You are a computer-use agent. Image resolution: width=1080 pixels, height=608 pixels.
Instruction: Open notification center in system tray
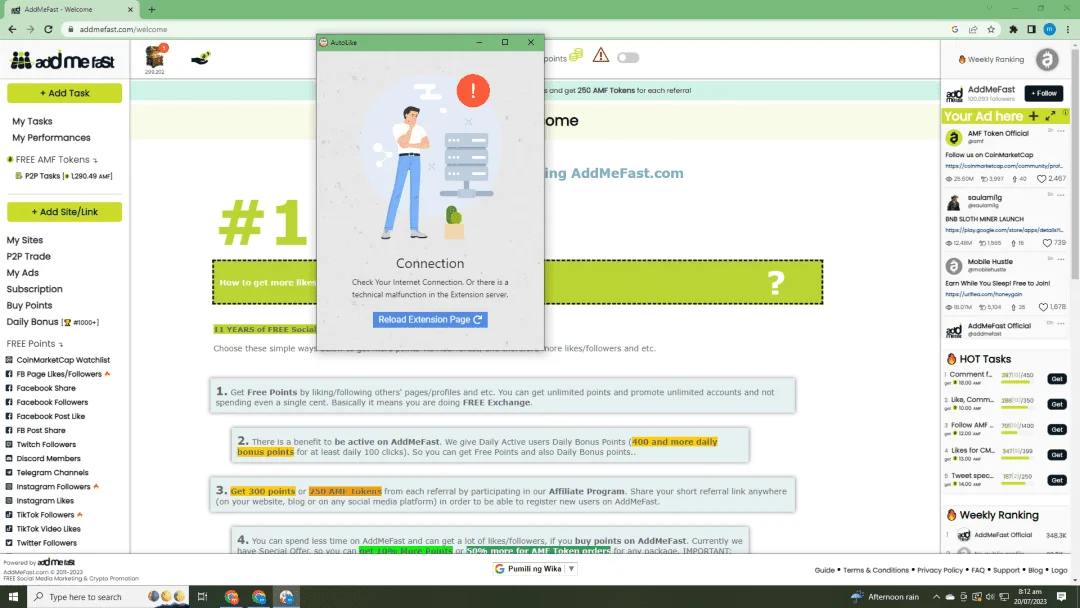tap(1061, 596)
